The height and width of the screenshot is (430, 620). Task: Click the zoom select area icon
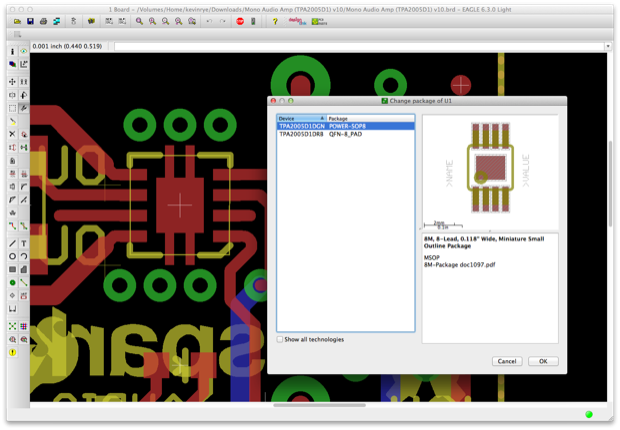[192, 21]
